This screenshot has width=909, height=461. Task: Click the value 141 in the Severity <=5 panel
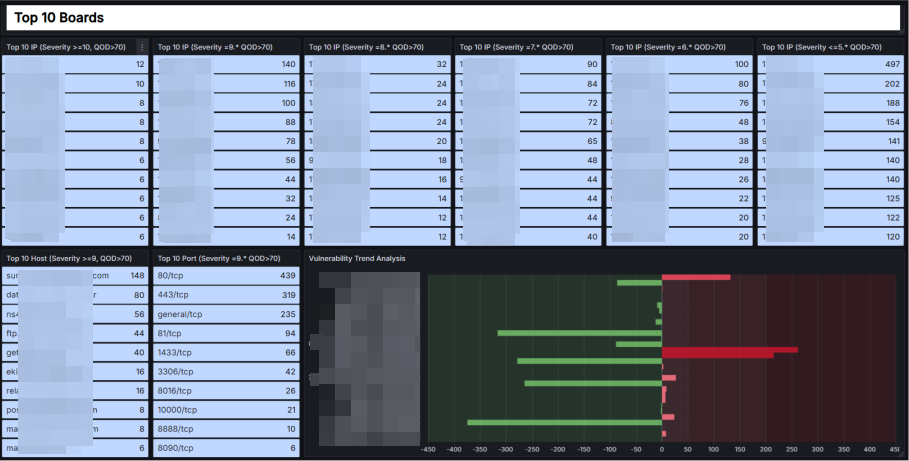point(893,141)
